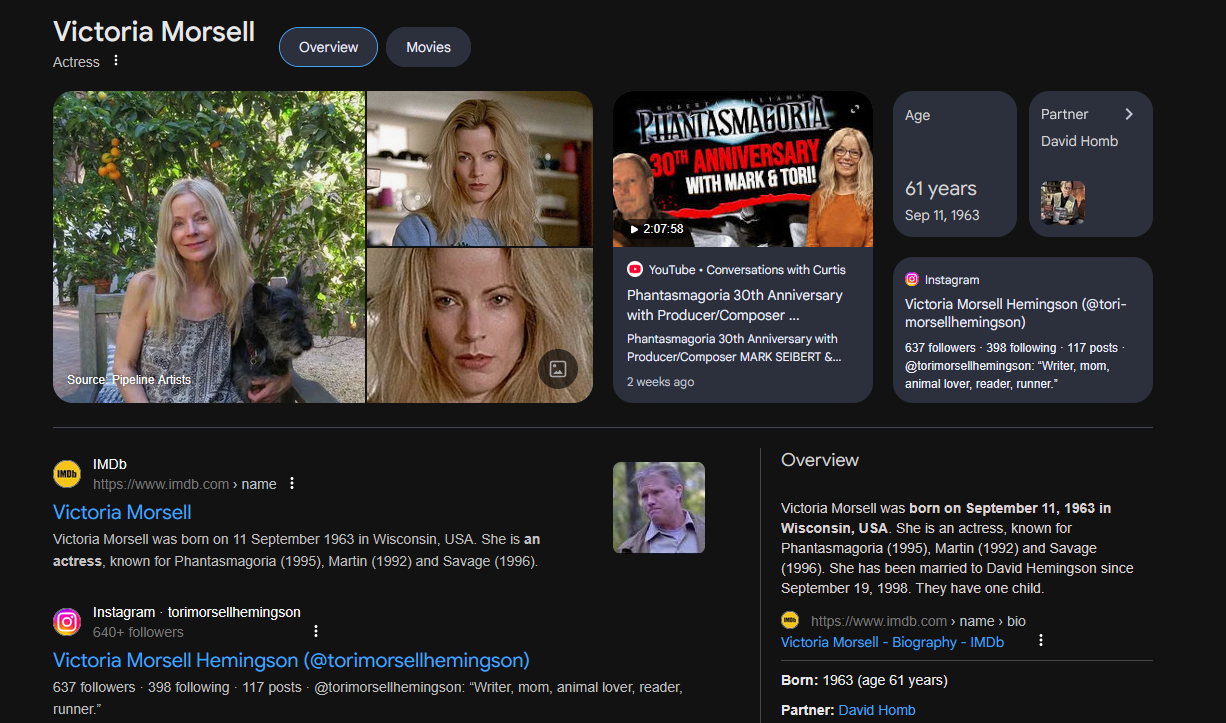1226x723 pixels.
Task: Click David Homb's small photo in the Partner card
Action: point(1063,203)
